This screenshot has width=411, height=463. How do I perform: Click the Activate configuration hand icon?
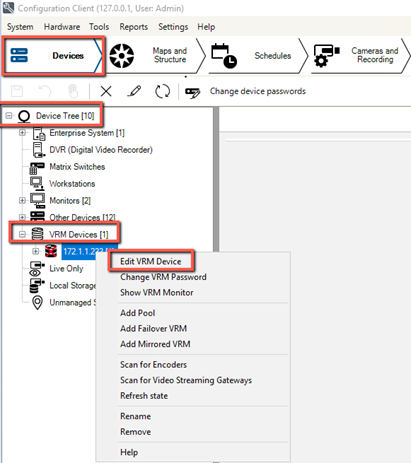pos(73,91)
